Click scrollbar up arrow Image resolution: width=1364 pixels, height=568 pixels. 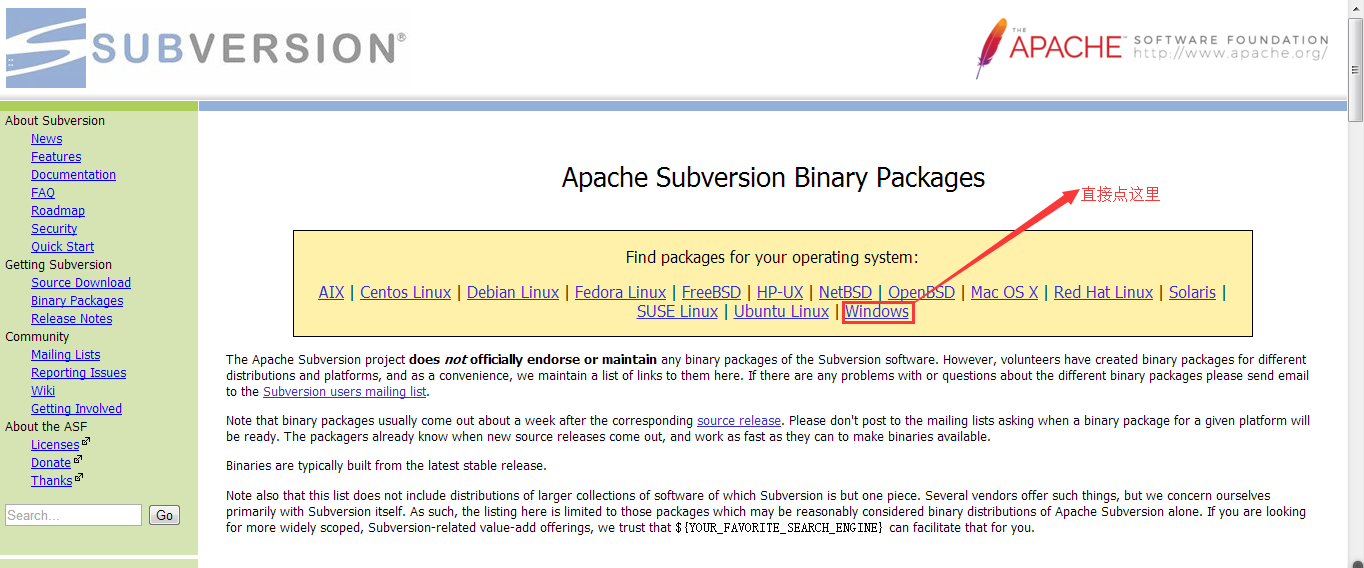coord(1355,8)
